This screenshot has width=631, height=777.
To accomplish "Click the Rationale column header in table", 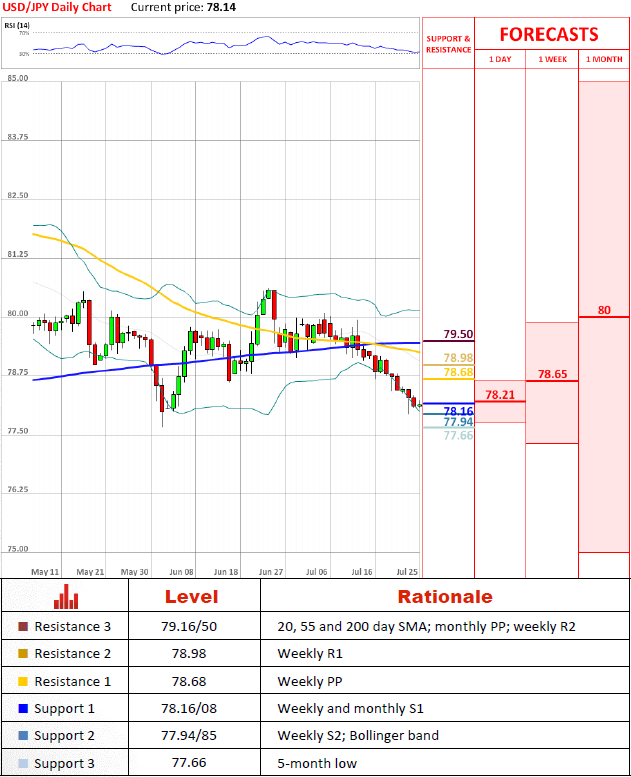I will (445, 597).
